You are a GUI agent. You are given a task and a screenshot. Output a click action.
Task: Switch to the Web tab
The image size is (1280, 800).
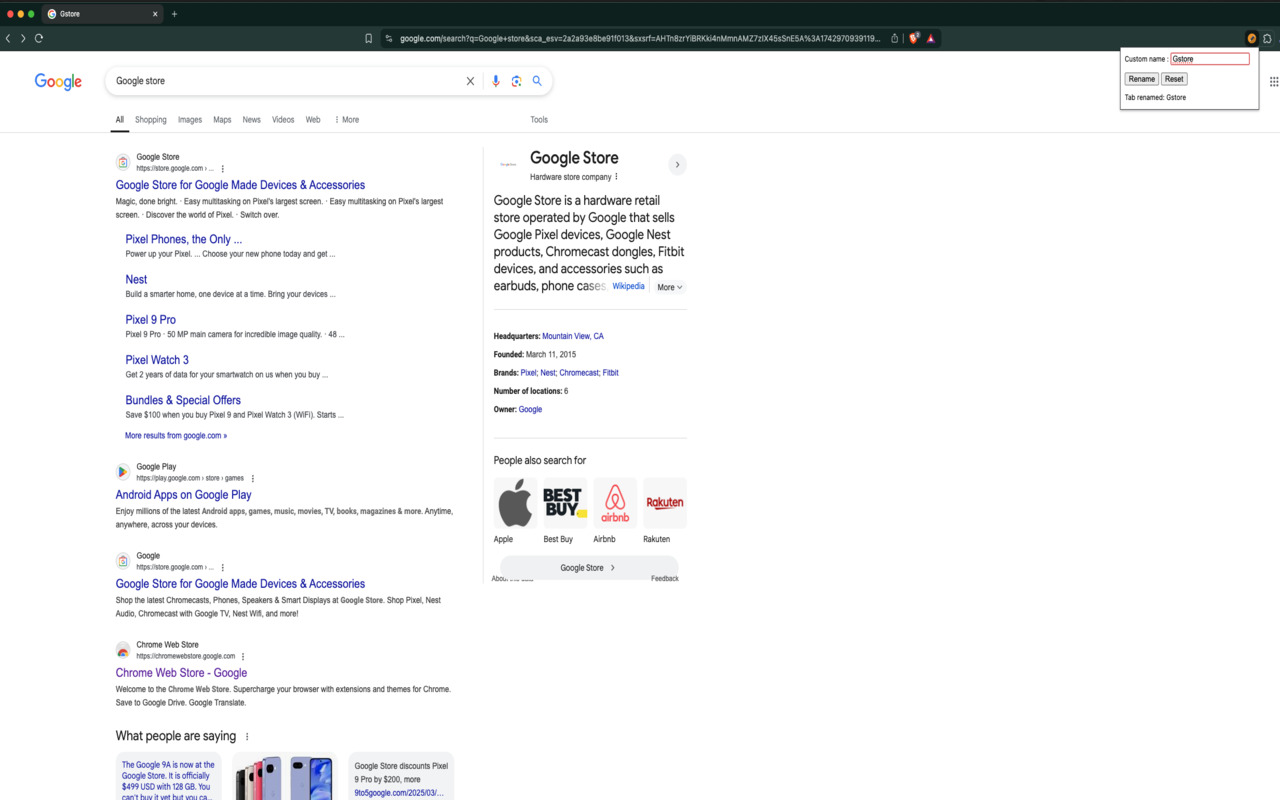click(313, 120)
